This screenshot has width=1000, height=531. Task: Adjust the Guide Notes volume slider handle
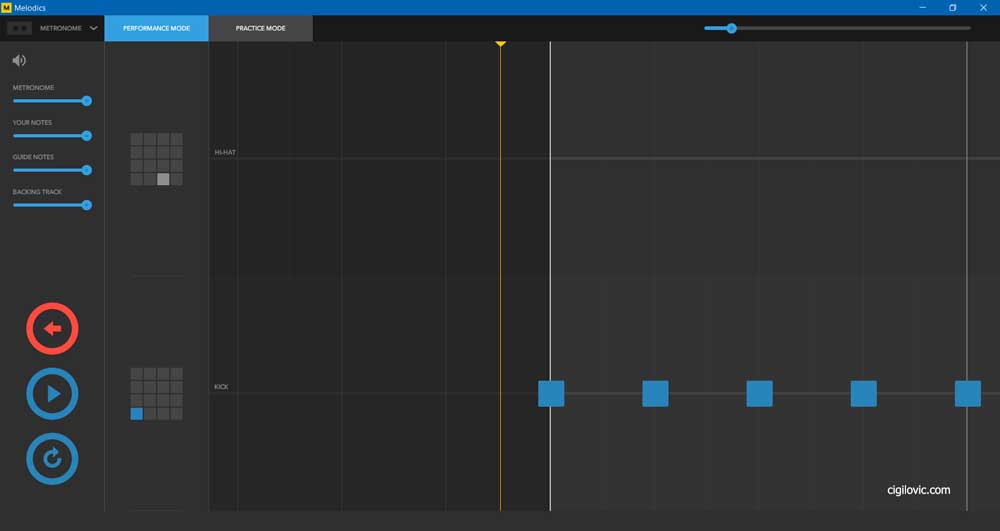coord(87,170)
